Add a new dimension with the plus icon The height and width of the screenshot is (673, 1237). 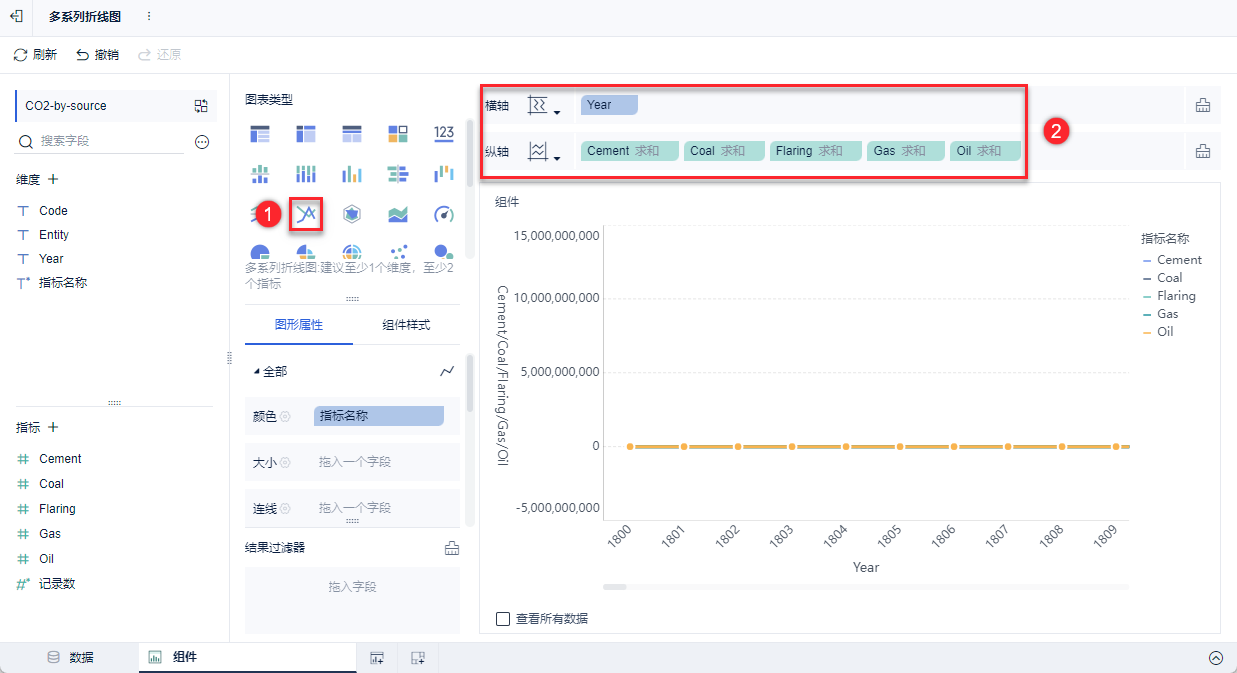[53, 179]
